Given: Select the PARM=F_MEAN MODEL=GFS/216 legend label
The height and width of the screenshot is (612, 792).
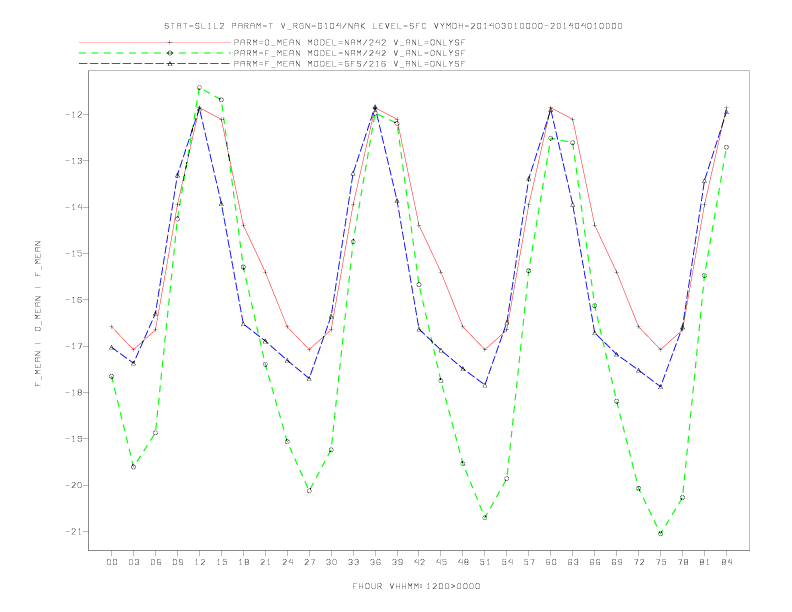Looking at the screenshot, I should pos(349,64).
